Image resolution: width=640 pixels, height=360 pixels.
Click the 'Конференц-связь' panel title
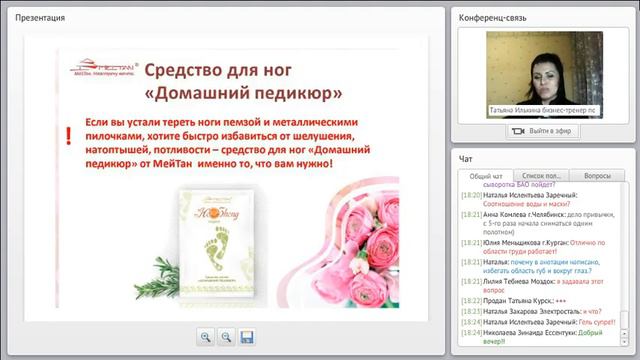(x=493, y=18)
